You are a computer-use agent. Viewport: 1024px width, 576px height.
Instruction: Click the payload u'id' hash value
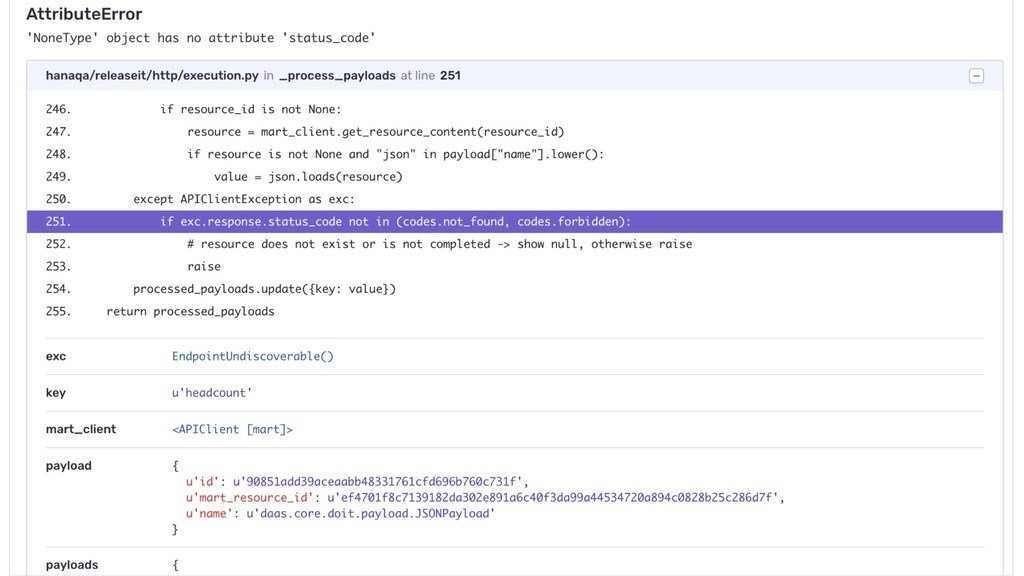[377, 481]
